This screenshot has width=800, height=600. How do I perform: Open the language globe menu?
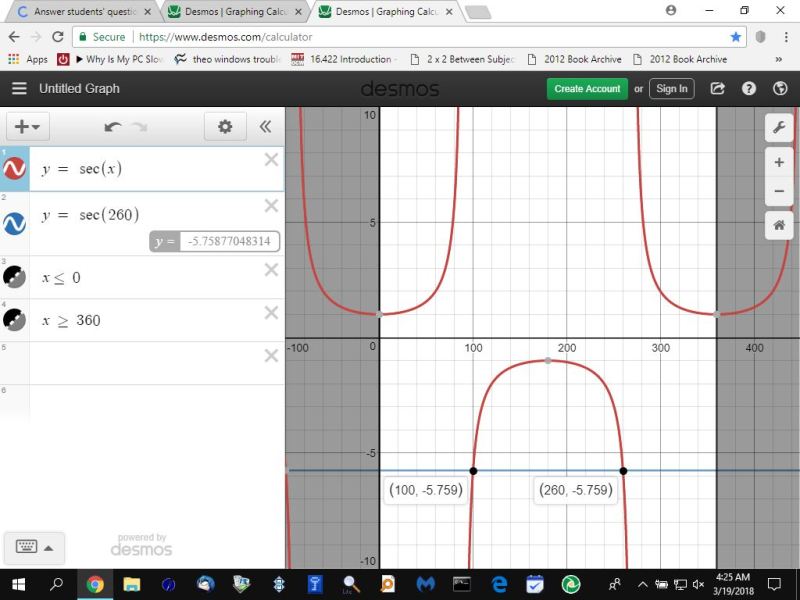780,89
